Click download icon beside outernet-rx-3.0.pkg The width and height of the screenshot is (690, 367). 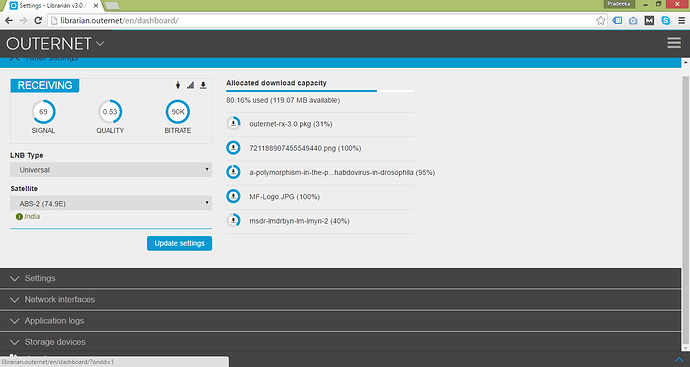pos(233,124)
